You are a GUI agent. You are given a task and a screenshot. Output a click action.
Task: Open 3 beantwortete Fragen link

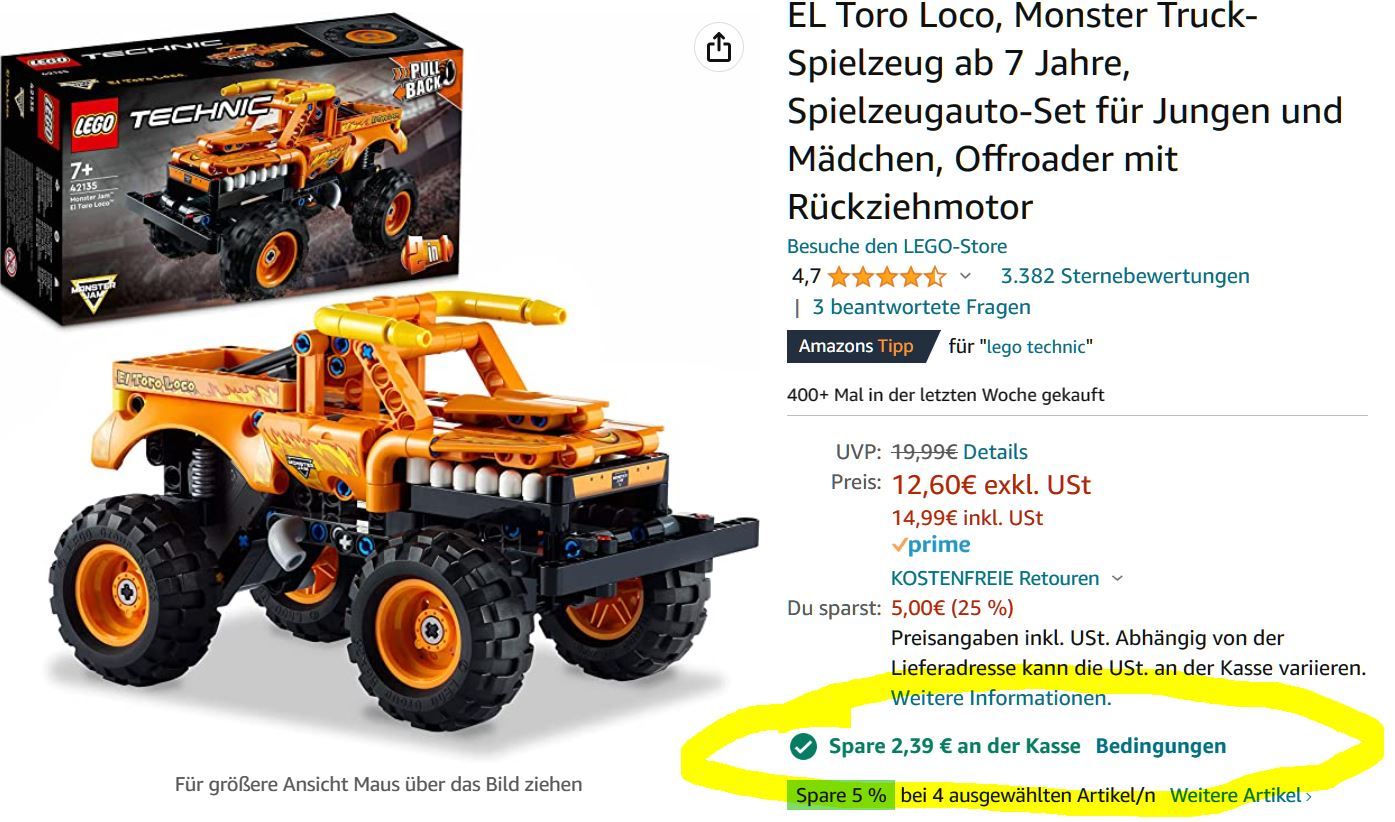coord(921,307)
